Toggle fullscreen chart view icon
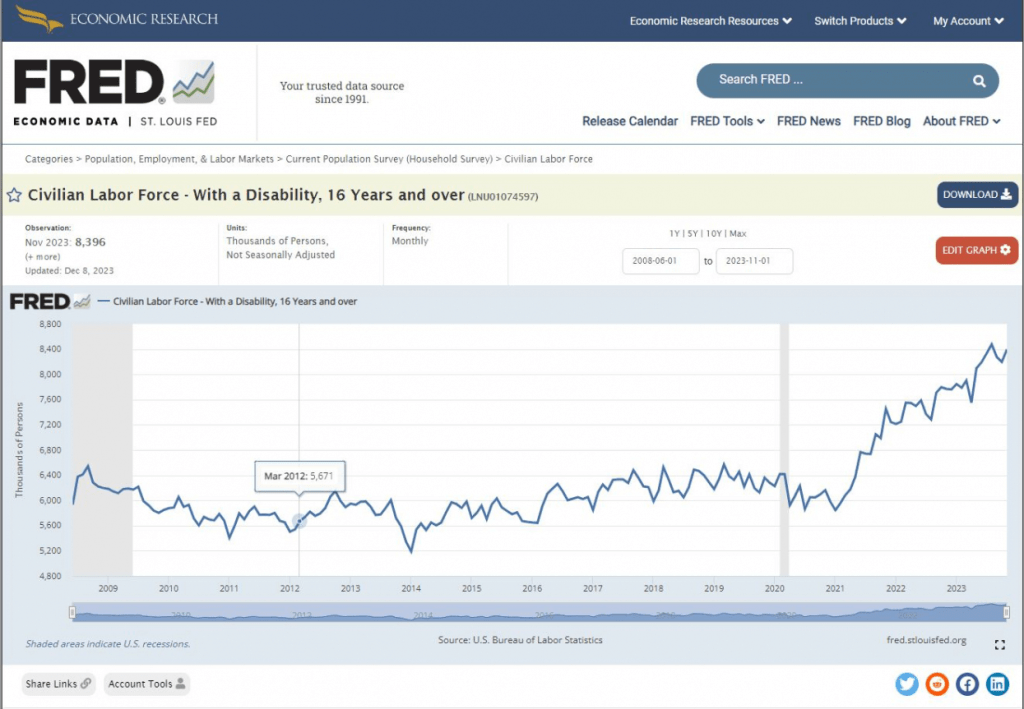The image size is (1024, 709). click(999, 645)
